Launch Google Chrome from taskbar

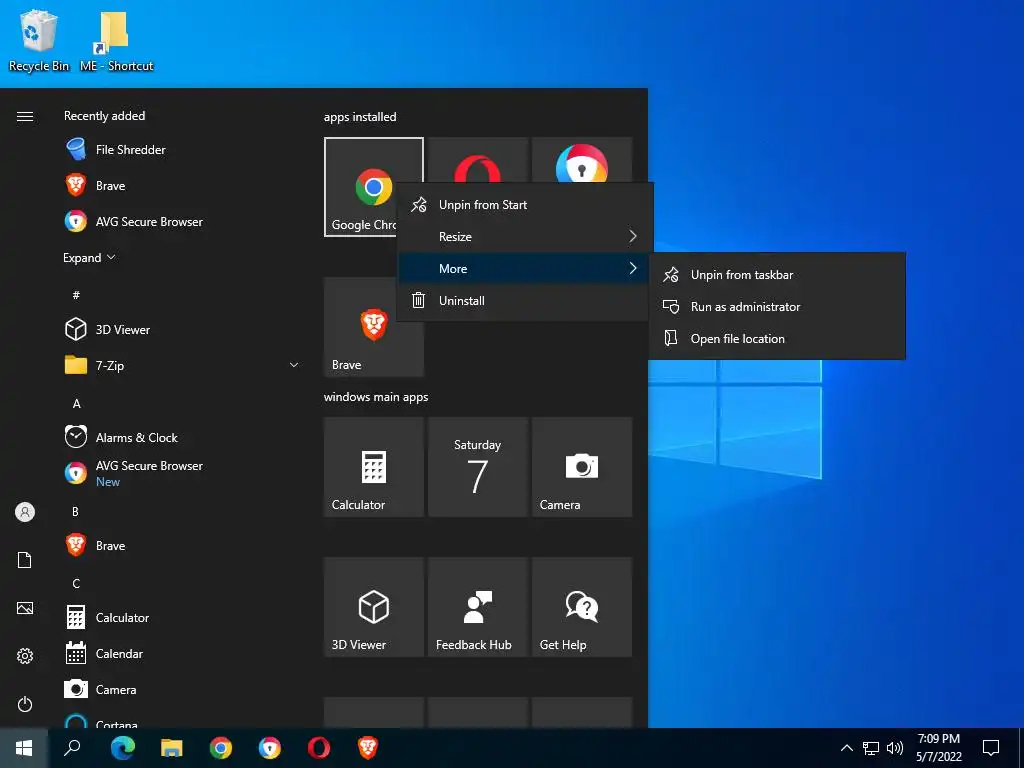click(x=221, y=748)
